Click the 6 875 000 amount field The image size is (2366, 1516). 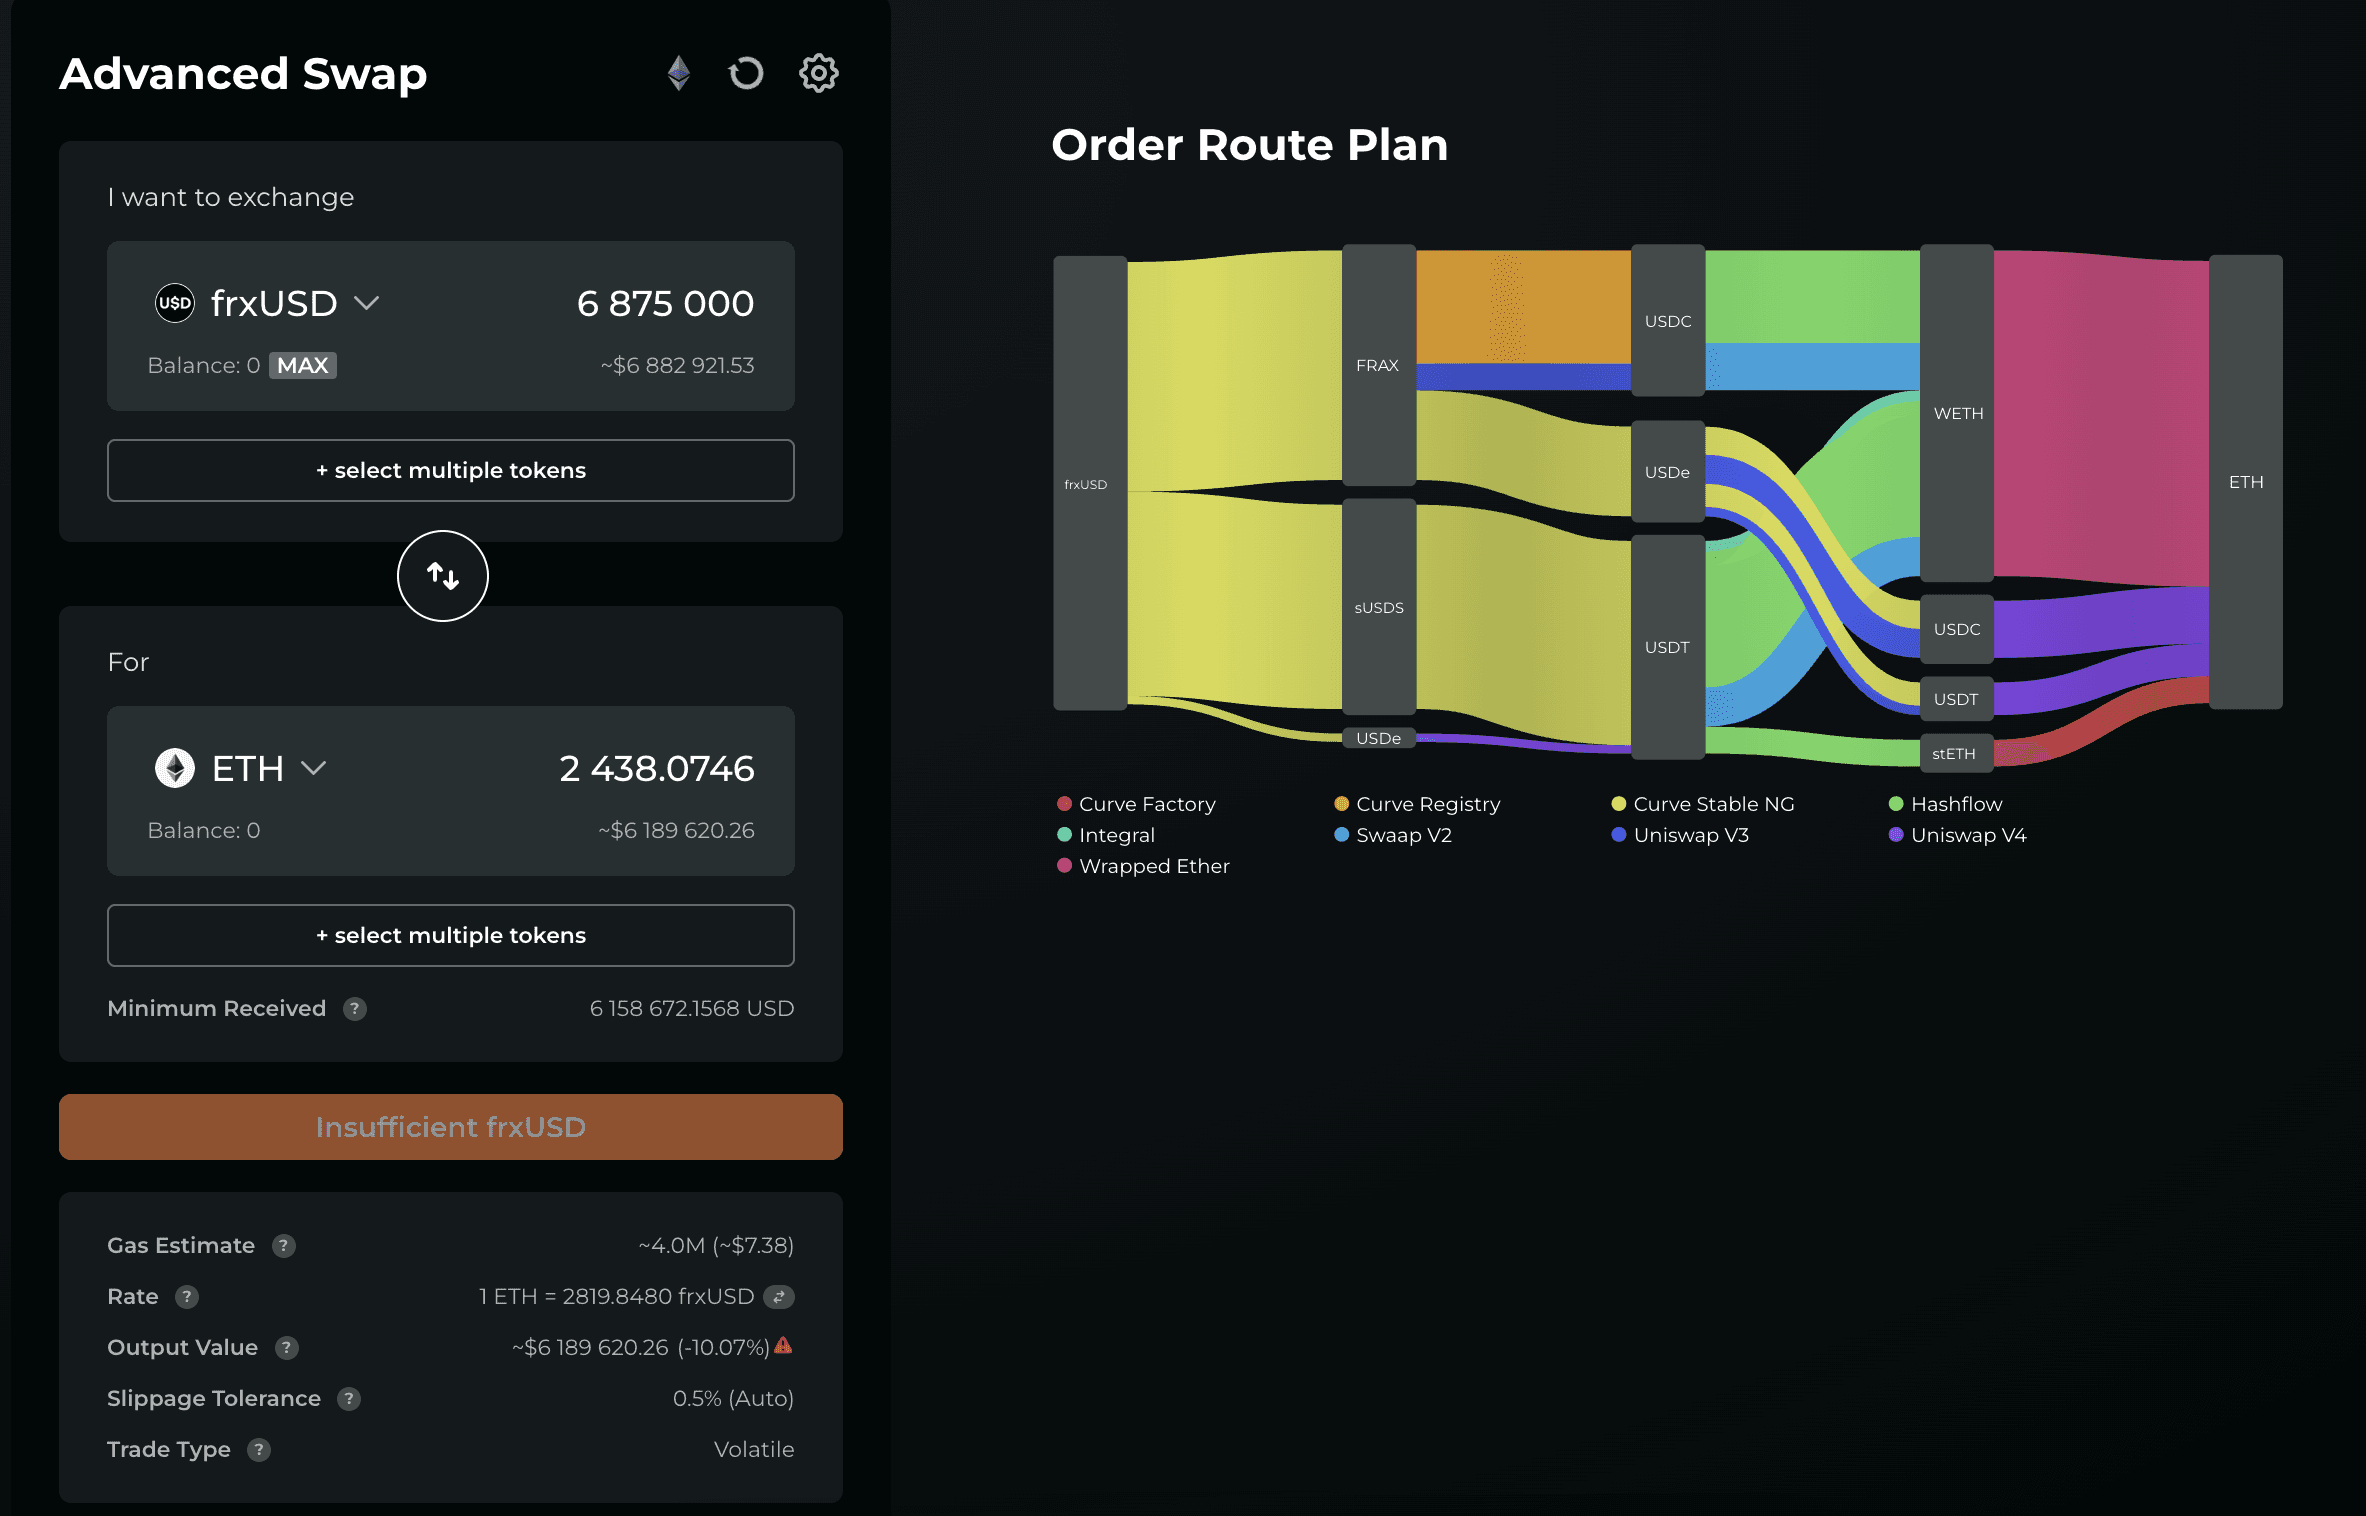coord(665,303)
